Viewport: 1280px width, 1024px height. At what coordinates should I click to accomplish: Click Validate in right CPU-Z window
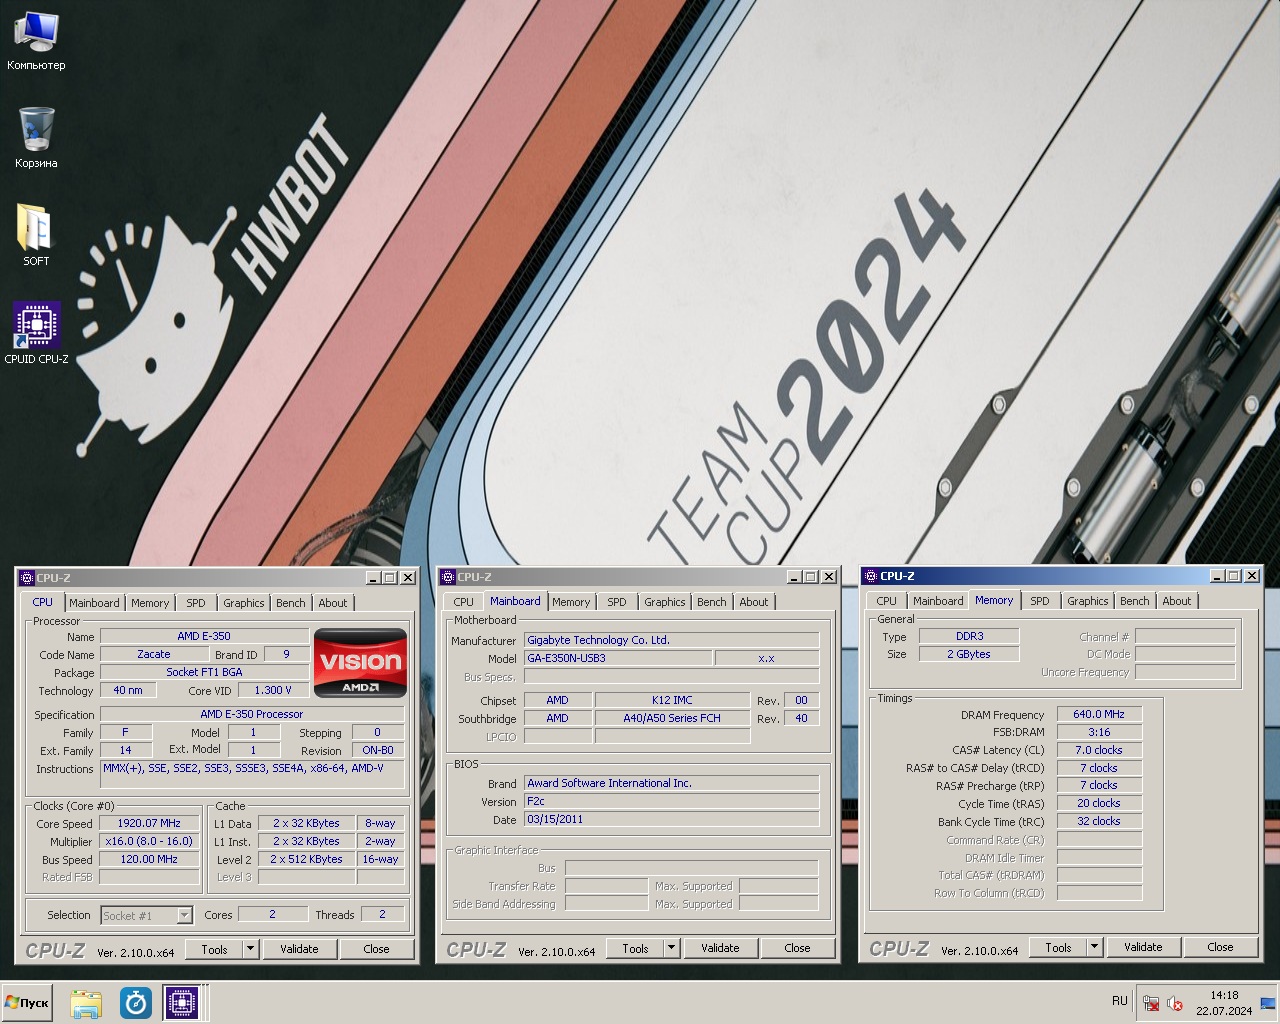point(1143,948)
